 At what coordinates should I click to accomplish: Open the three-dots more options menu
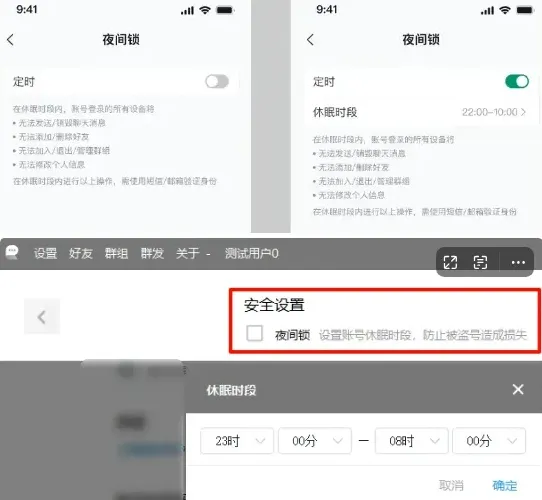(518, 262)
